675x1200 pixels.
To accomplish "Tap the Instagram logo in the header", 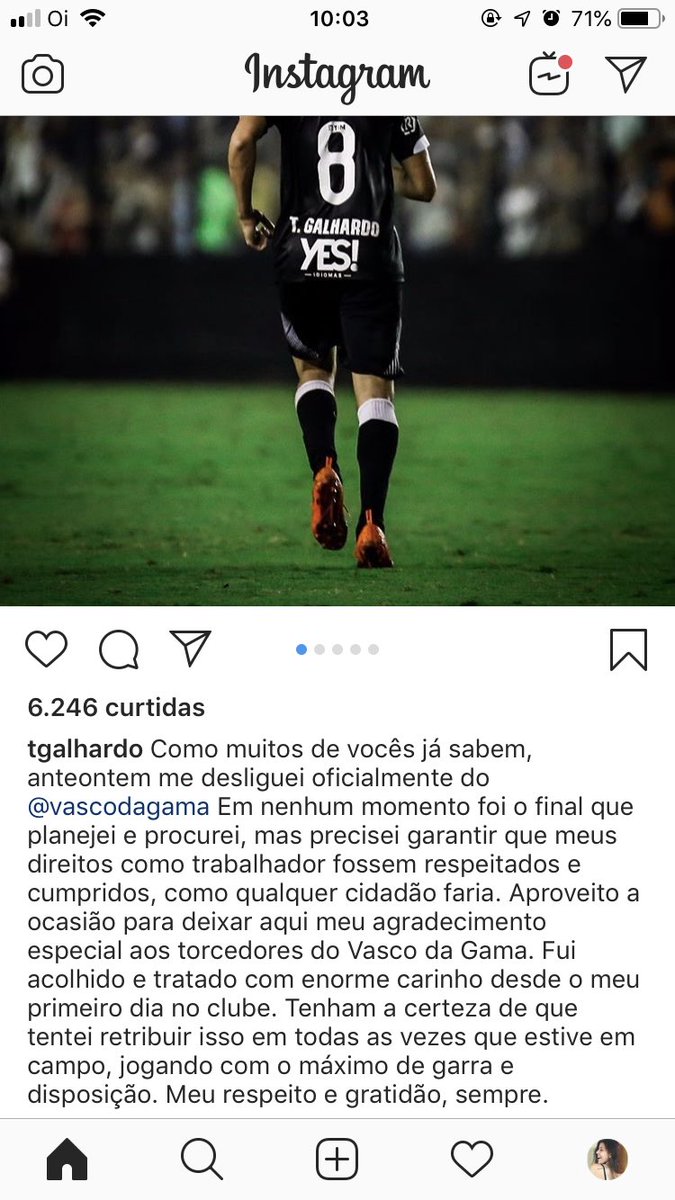I will click(337, 76).
